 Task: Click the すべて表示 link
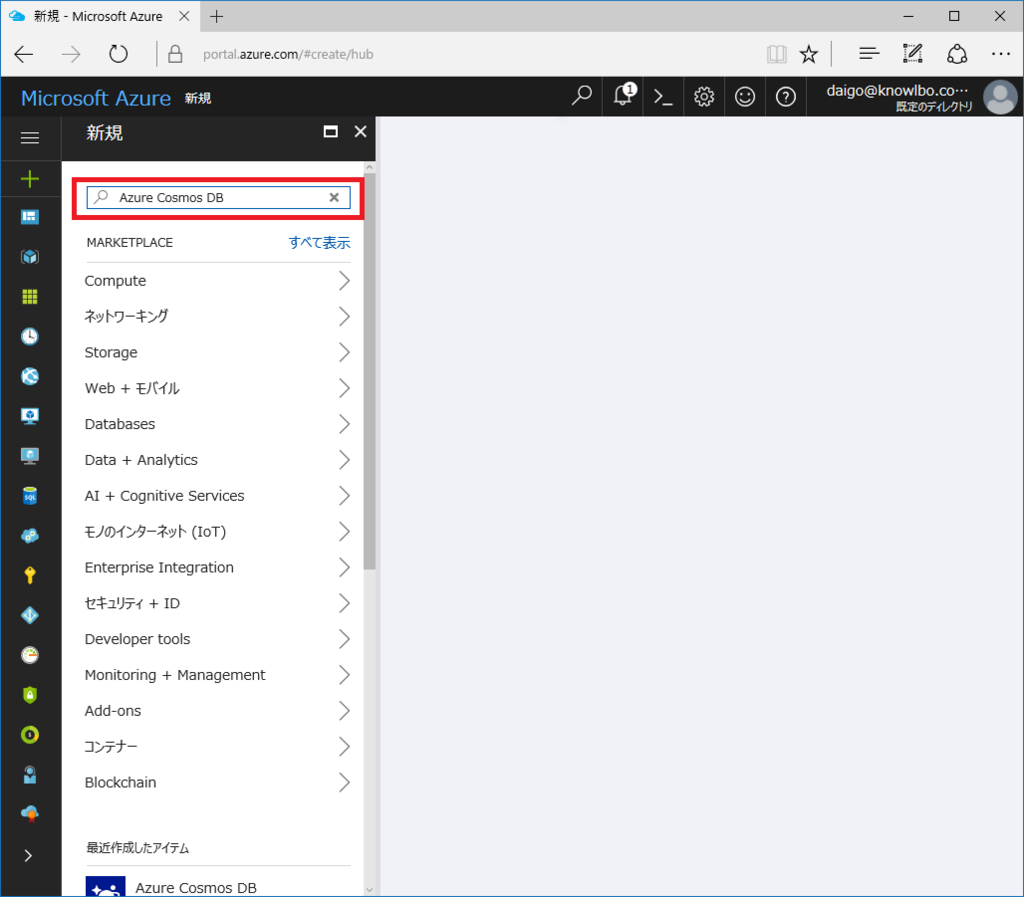point(319,243)
